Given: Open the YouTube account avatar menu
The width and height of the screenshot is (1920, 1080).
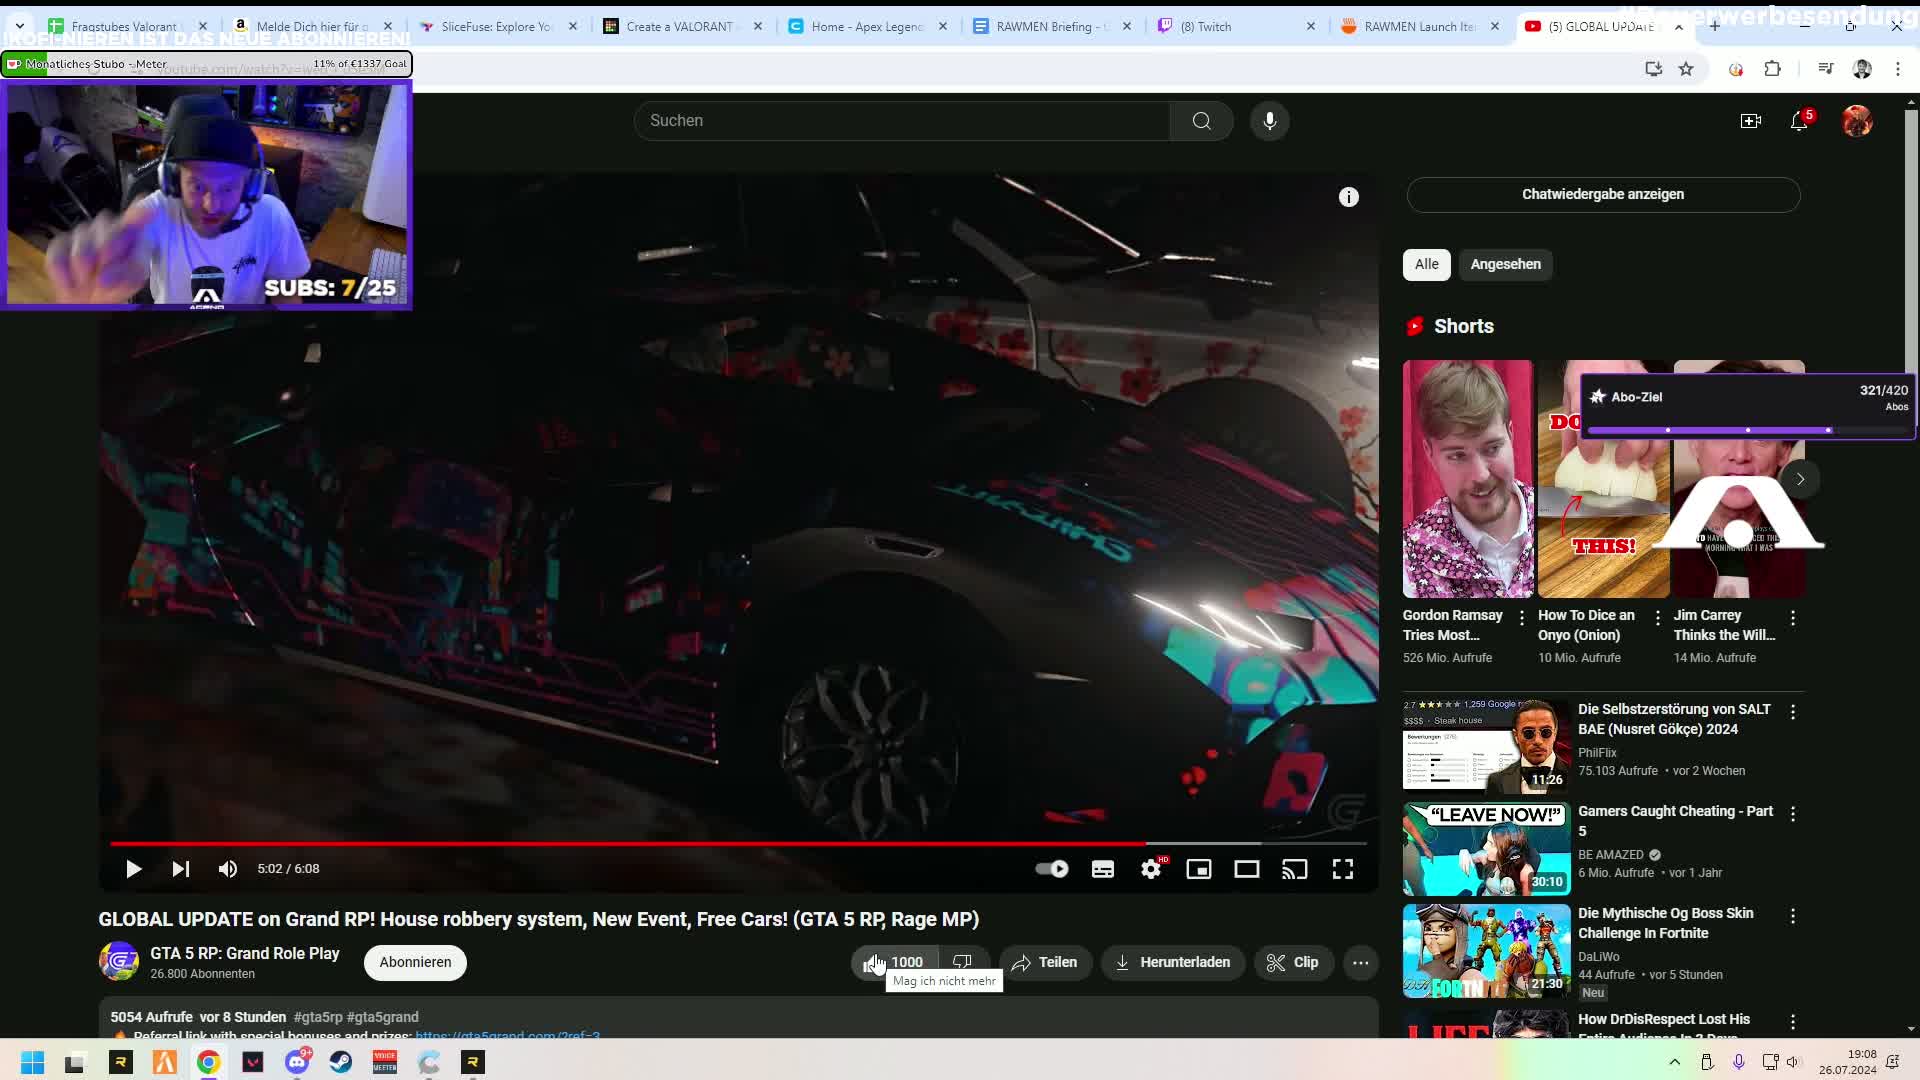Looking at the screenshot, I should tap(1857, 121).
